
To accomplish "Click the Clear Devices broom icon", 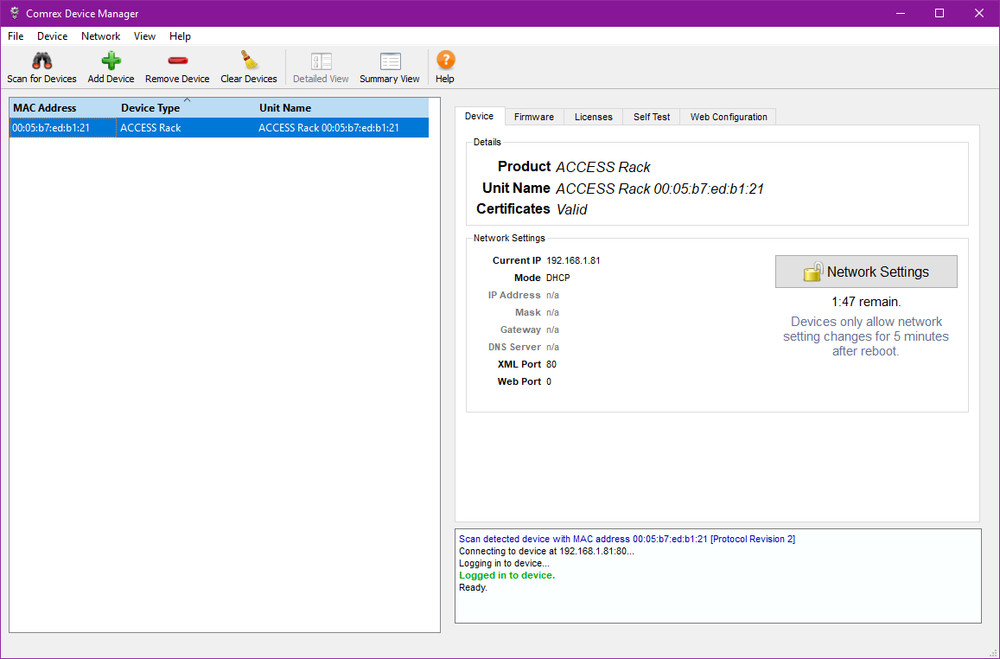I will click(248, 60).
